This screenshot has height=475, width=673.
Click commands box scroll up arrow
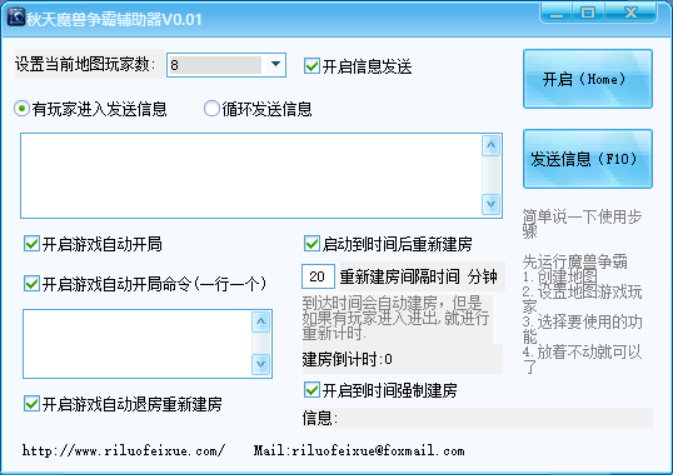pyautogui.click(x=261, y=322)
